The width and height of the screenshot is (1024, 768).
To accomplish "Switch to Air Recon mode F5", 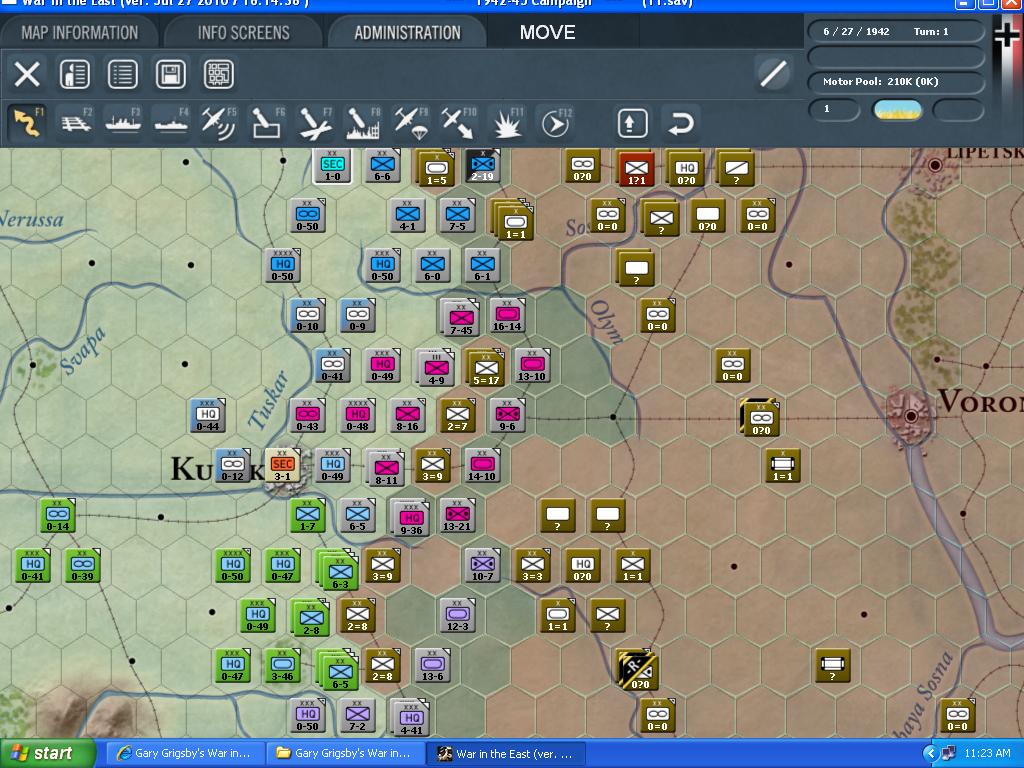I will coord(219,123).
